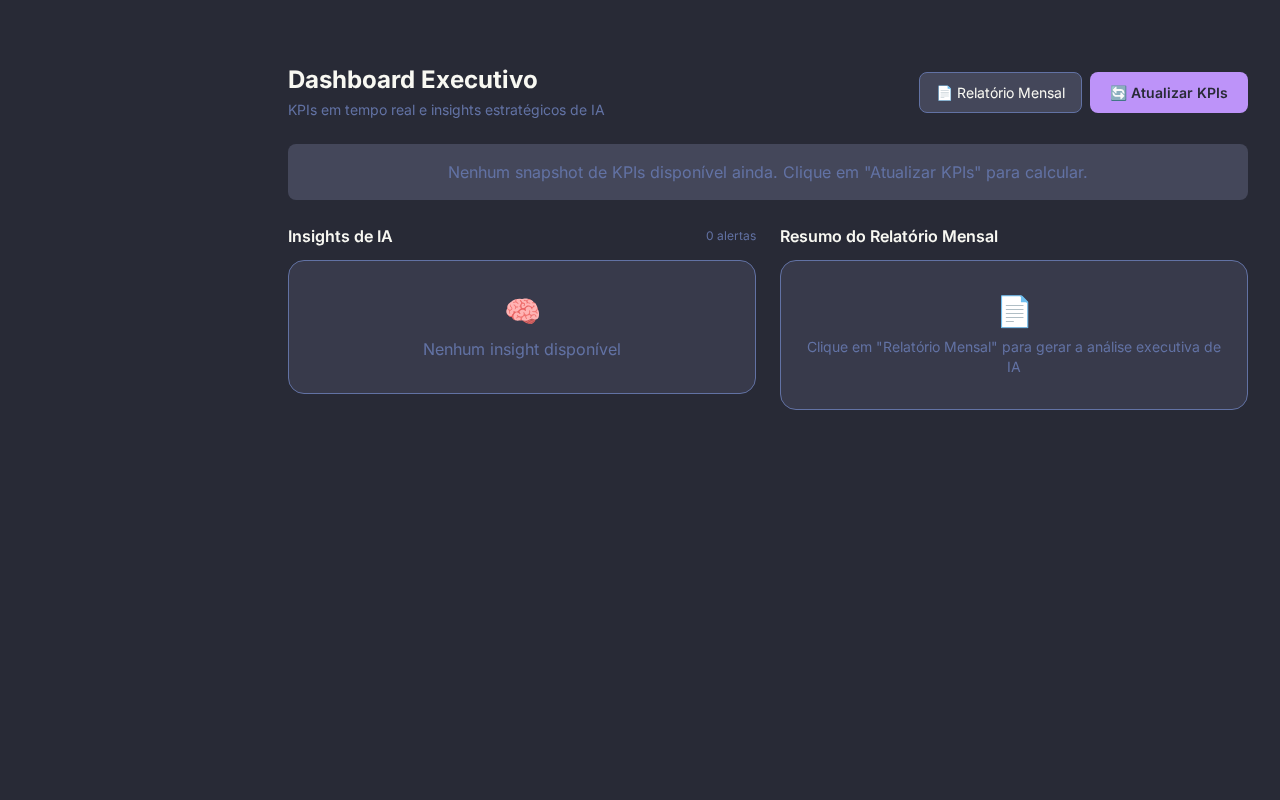Select the 'Nenhum insight disponível' placeholder card

(x=522, y=349)
